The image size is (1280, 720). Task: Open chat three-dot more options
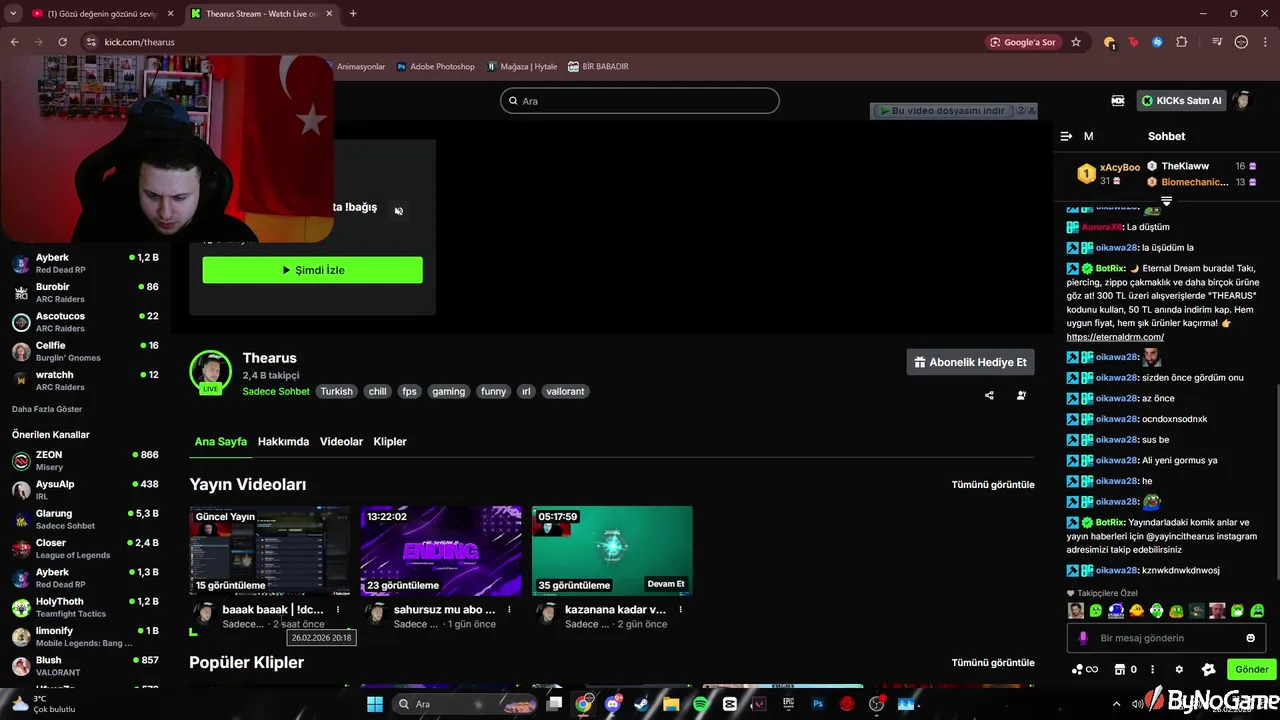point(1153,670)
